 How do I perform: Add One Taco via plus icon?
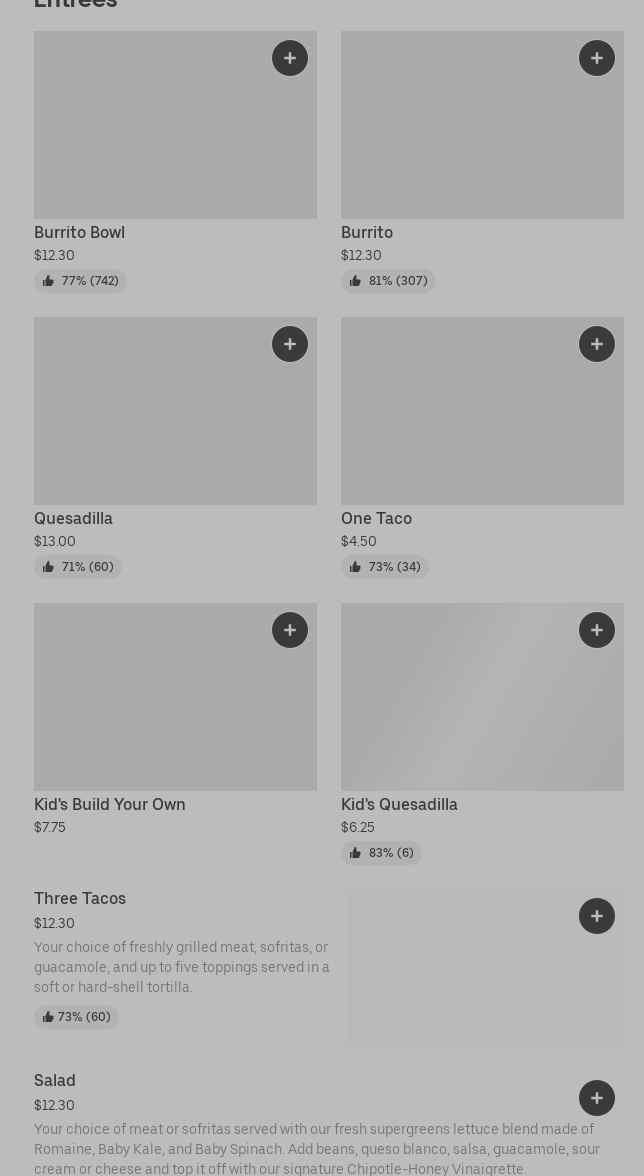[x=597, y=344]
